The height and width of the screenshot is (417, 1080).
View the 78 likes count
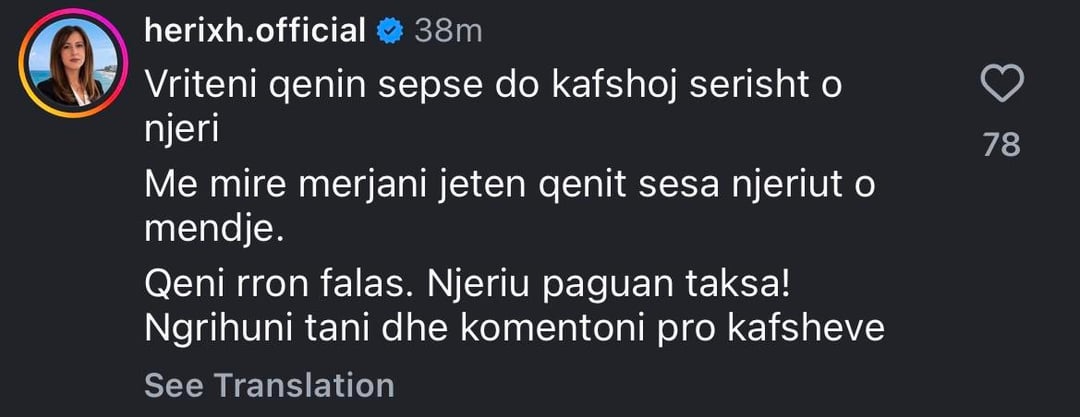point(1001,146)
